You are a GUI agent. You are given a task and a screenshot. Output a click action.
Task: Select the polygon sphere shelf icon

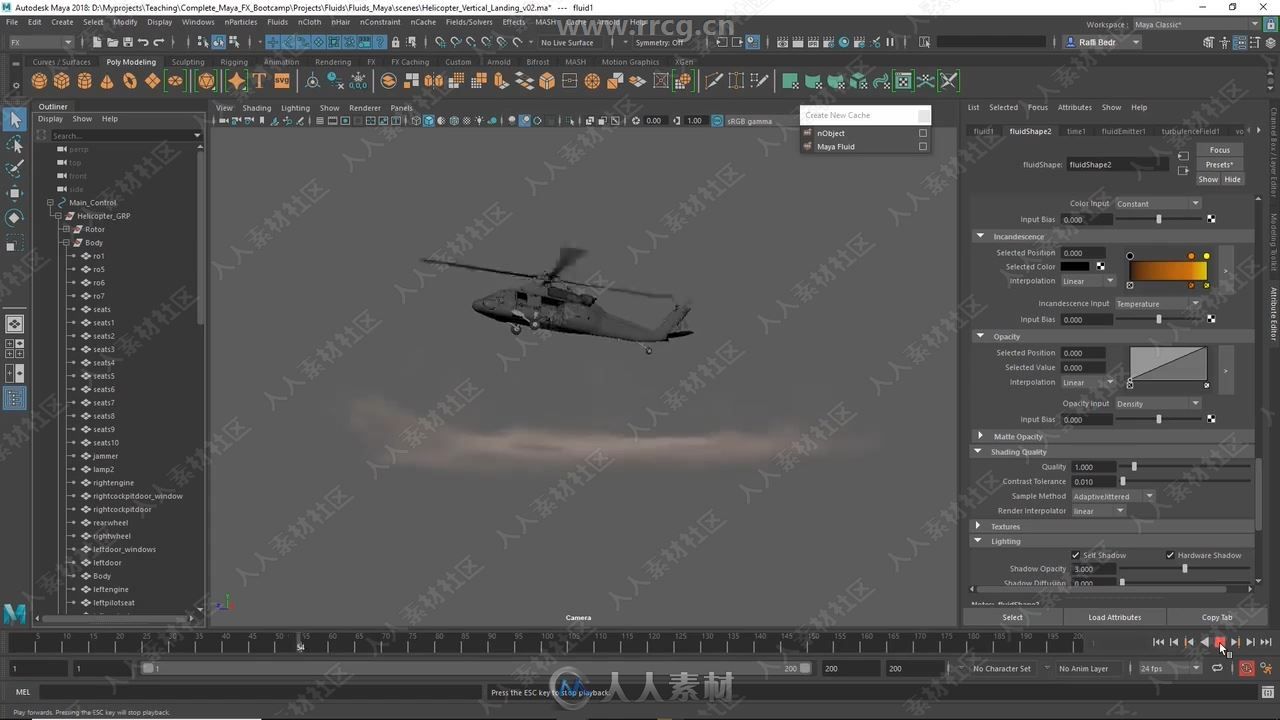coord(40,81)
